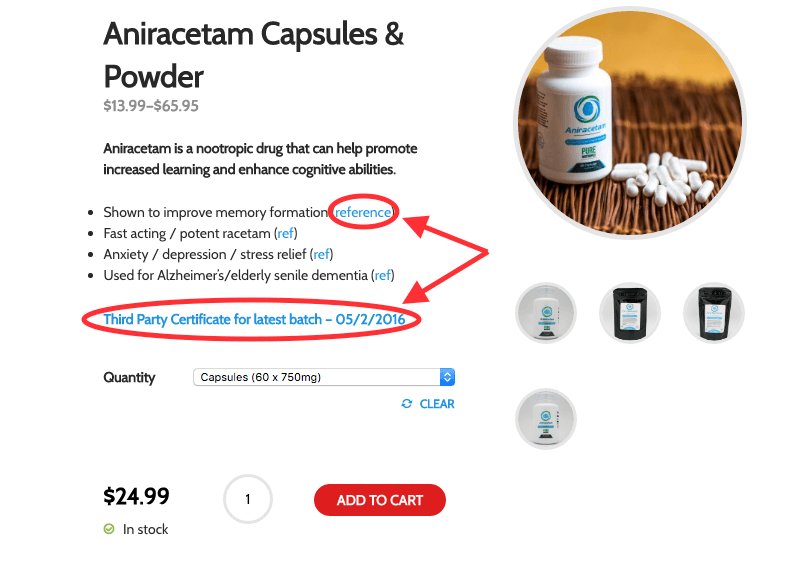Viewport: 795px width, 572px height.
Task: Click the CLEAR selection link
Action: point(437,404)
